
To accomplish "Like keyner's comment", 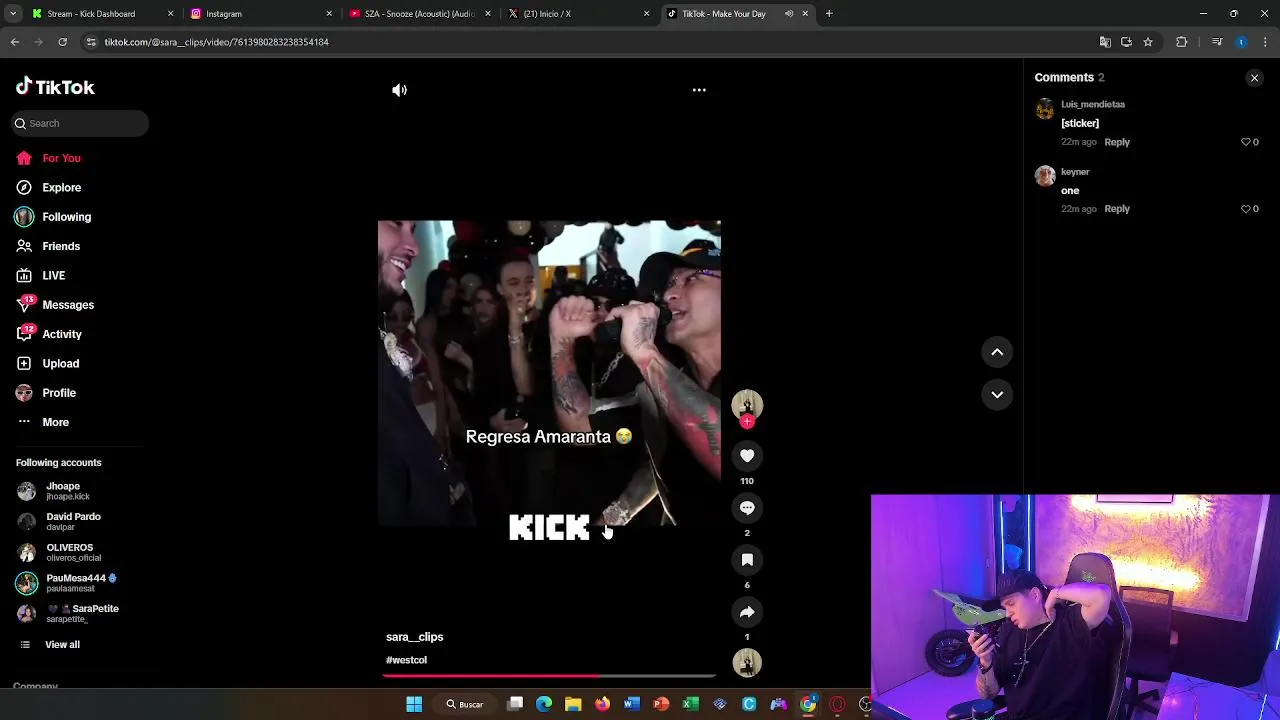I will (x=1246, y=209).
